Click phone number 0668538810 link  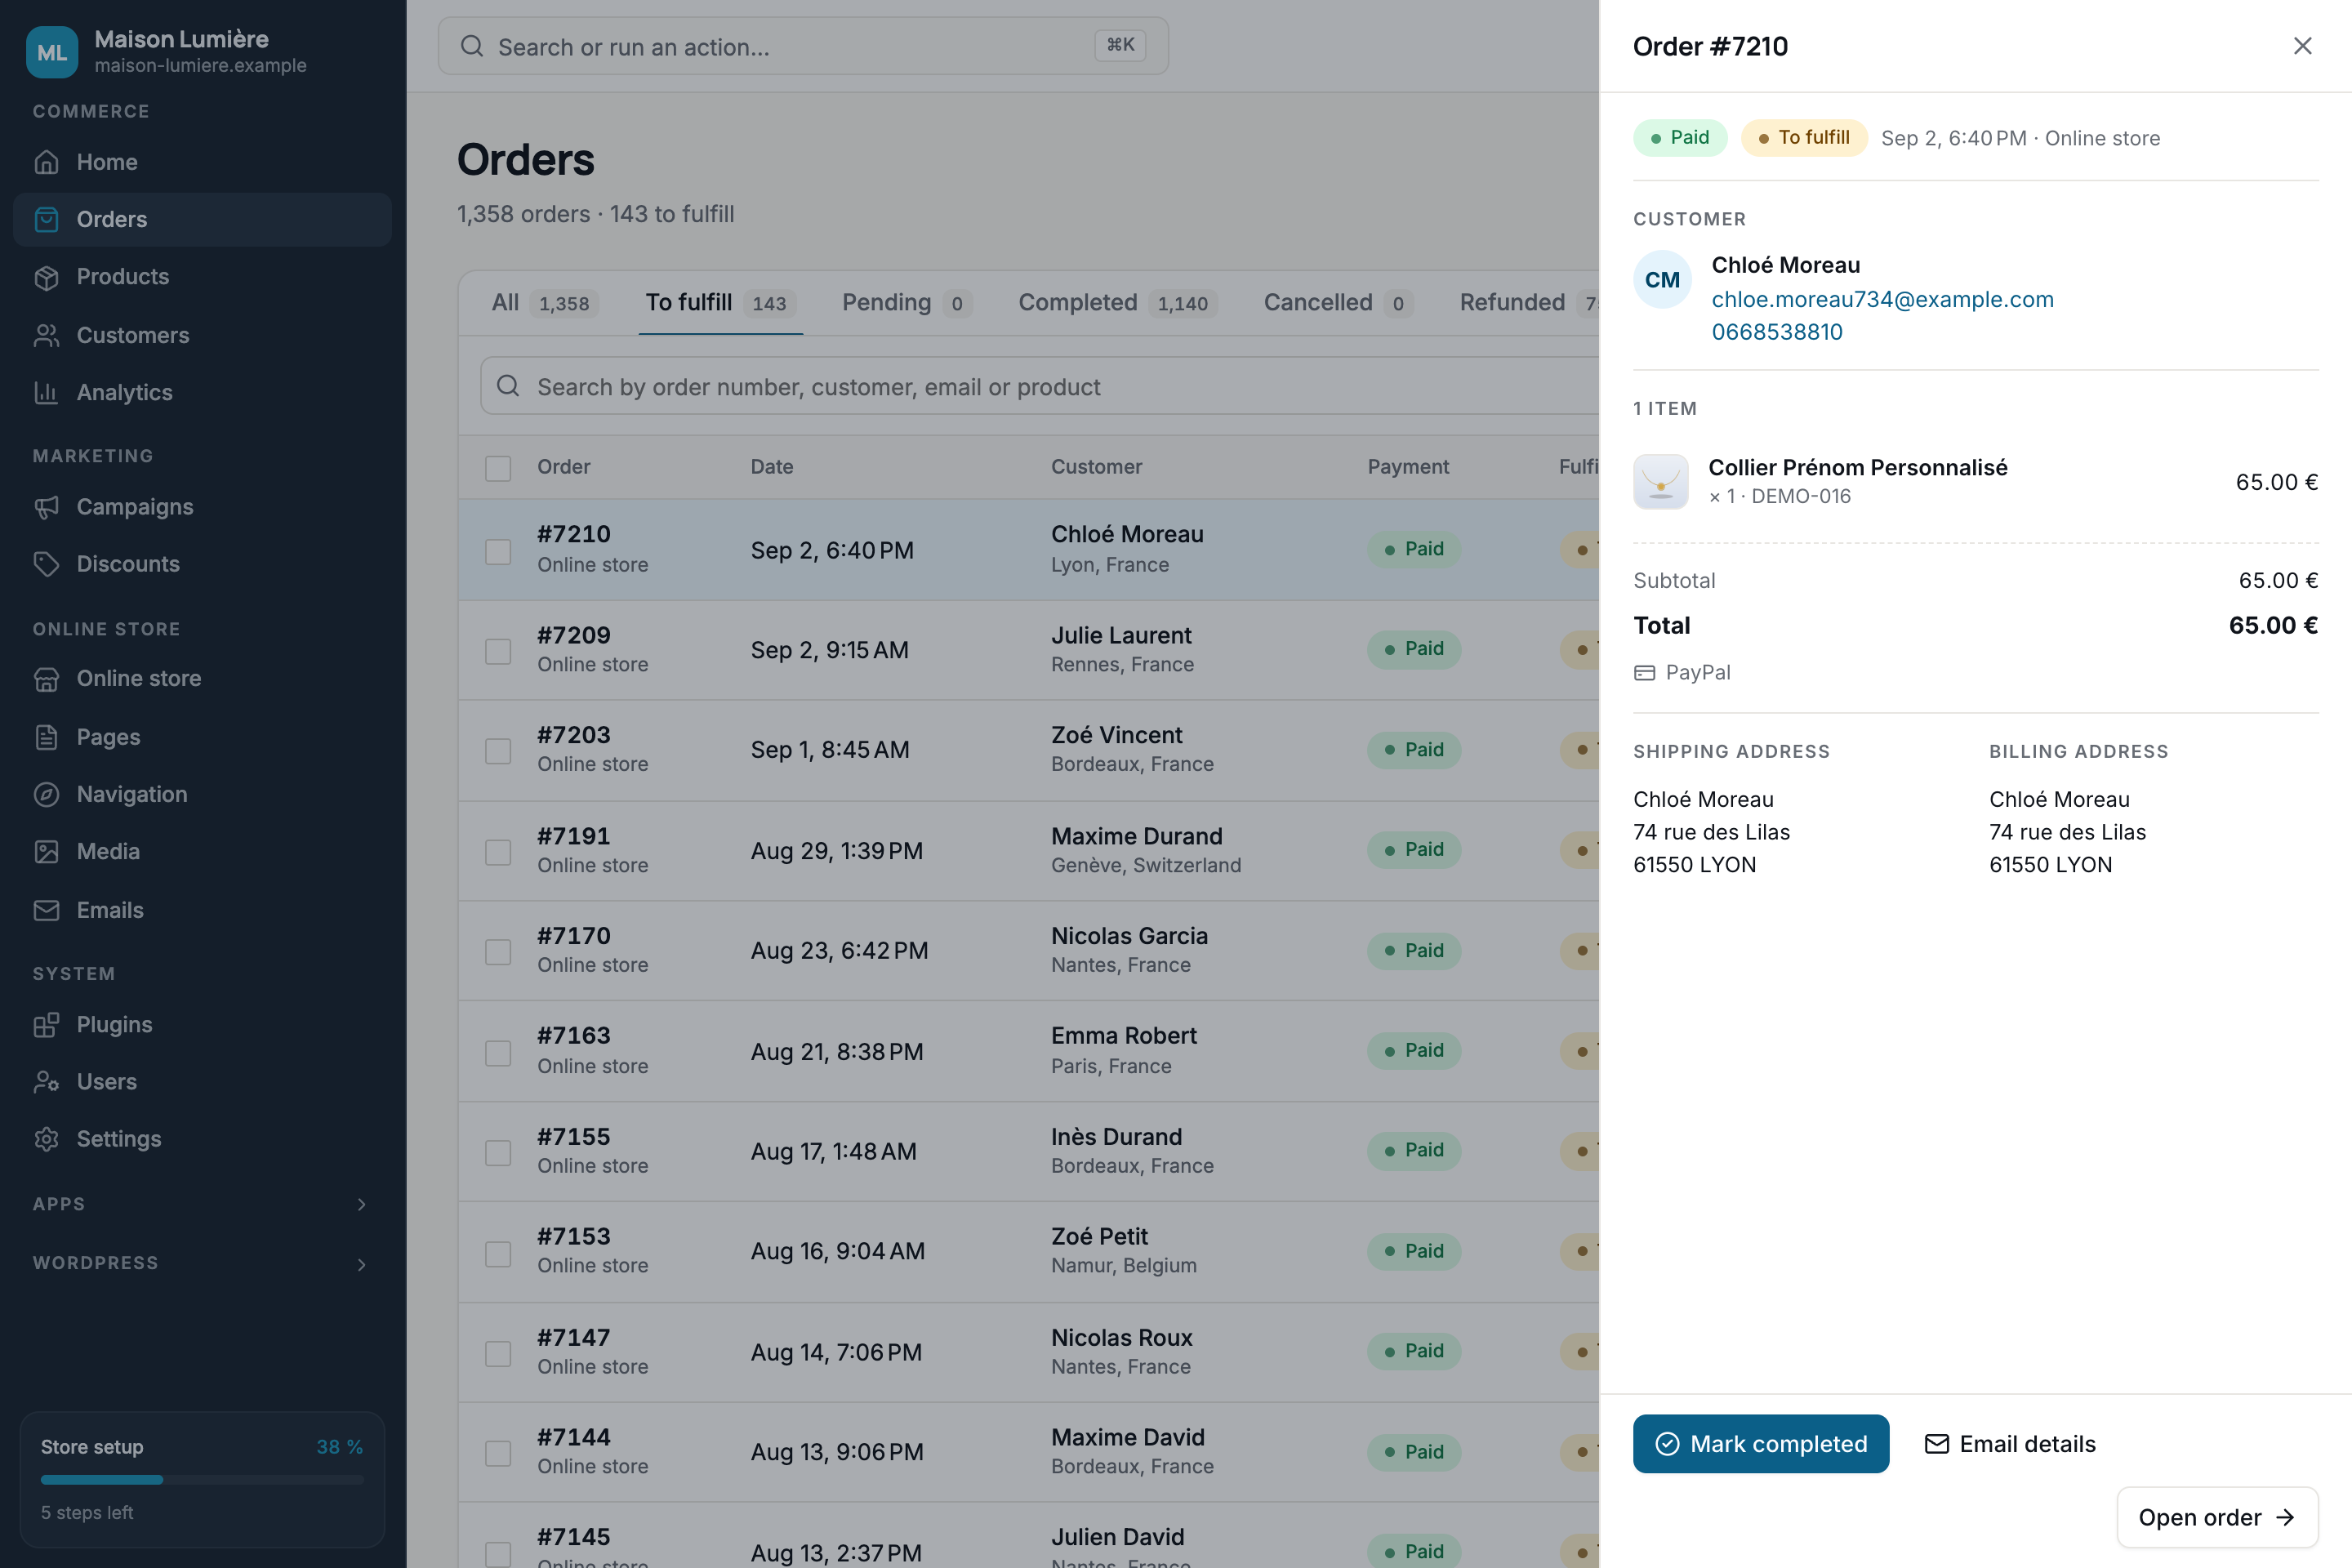point(1776,332)
